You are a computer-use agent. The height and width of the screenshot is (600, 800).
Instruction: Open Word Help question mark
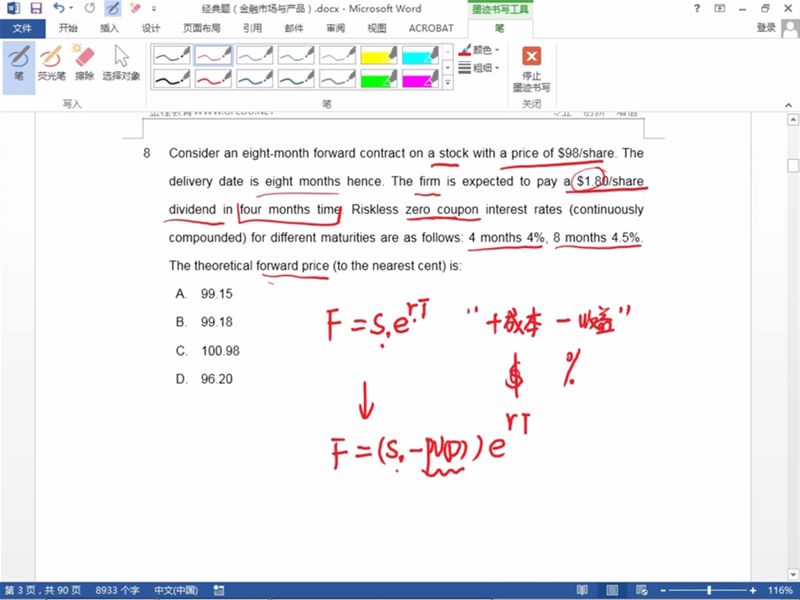pyautogui.click(x=696, y=8)
